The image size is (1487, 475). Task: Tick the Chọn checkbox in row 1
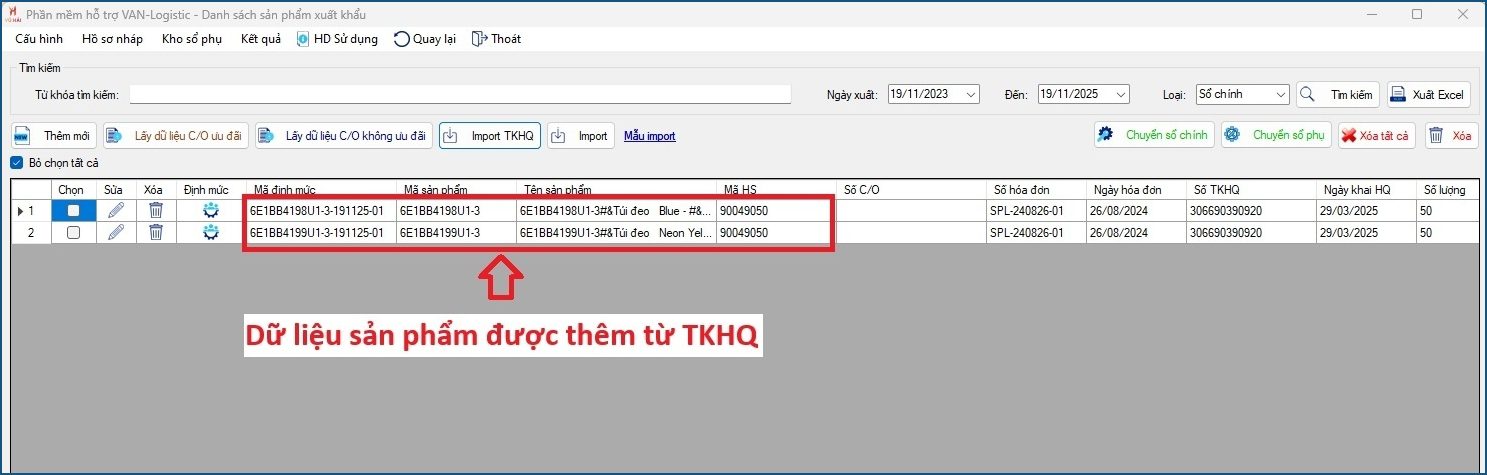coord(73,211)
